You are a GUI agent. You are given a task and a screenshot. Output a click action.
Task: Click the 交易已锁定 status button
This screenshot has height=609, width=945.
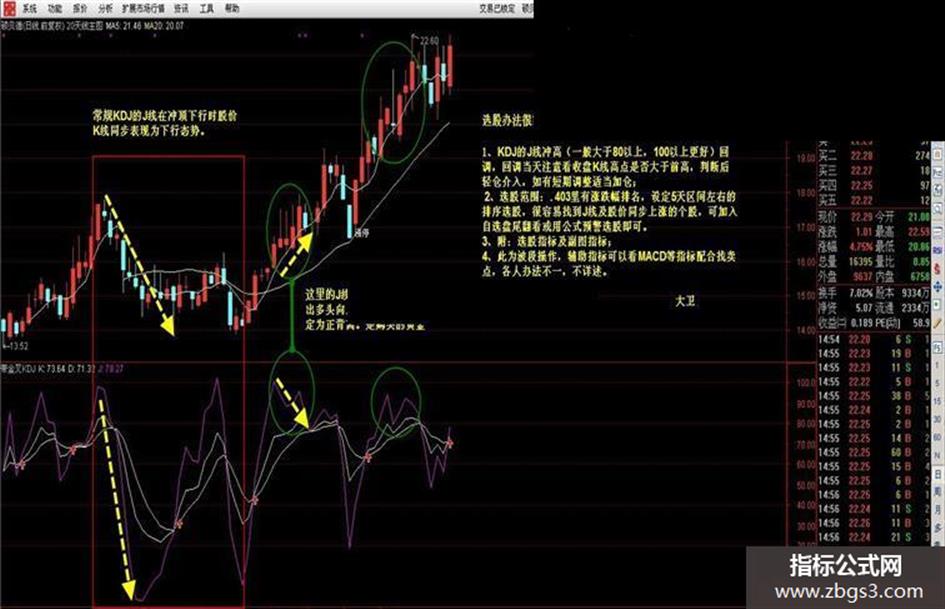pos(497,8)
